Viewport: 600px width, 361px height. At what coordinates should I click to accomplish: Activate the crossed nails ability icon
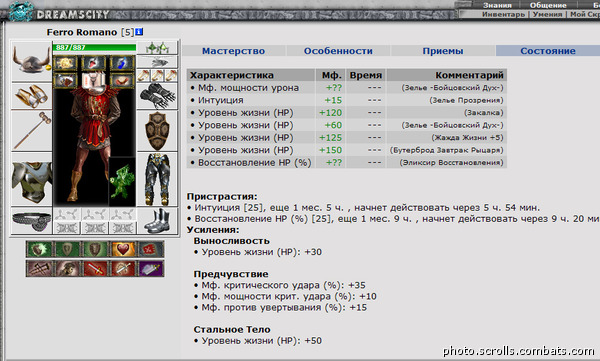coord(39,268)
